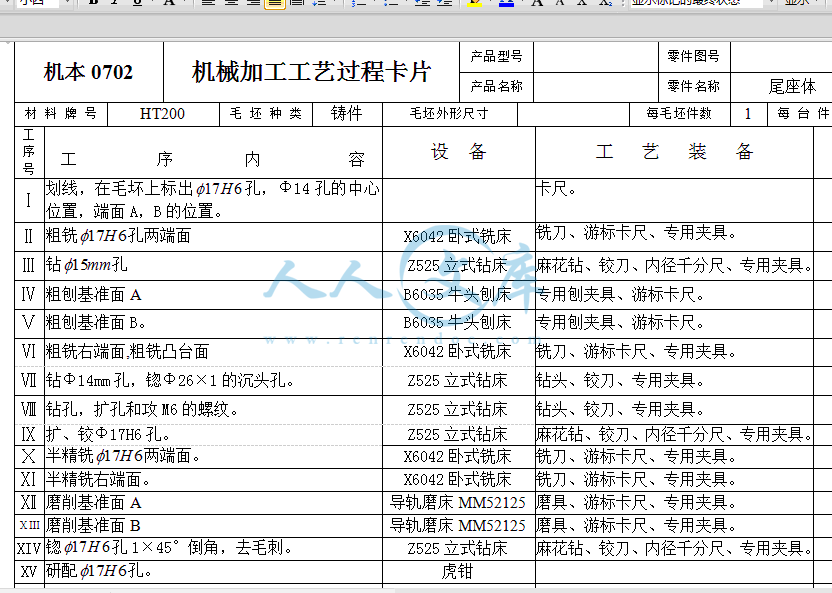
Task: Click '粗刨基准面 A' in row Ⅳ
Action: click(x=93, y=294)
